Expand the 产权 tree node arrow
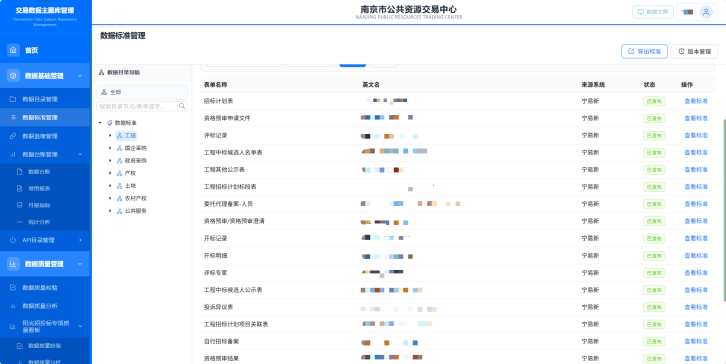Screen dimensions: 726x364 click(110, 173)
